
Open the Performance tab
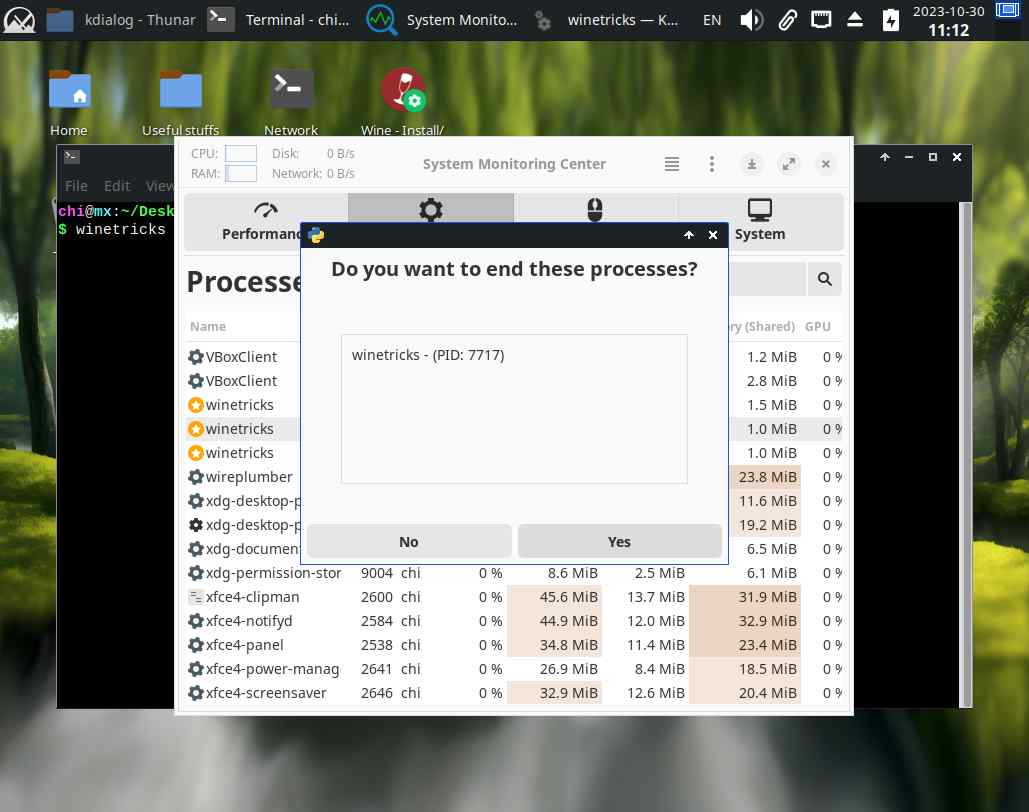(266, 221)
